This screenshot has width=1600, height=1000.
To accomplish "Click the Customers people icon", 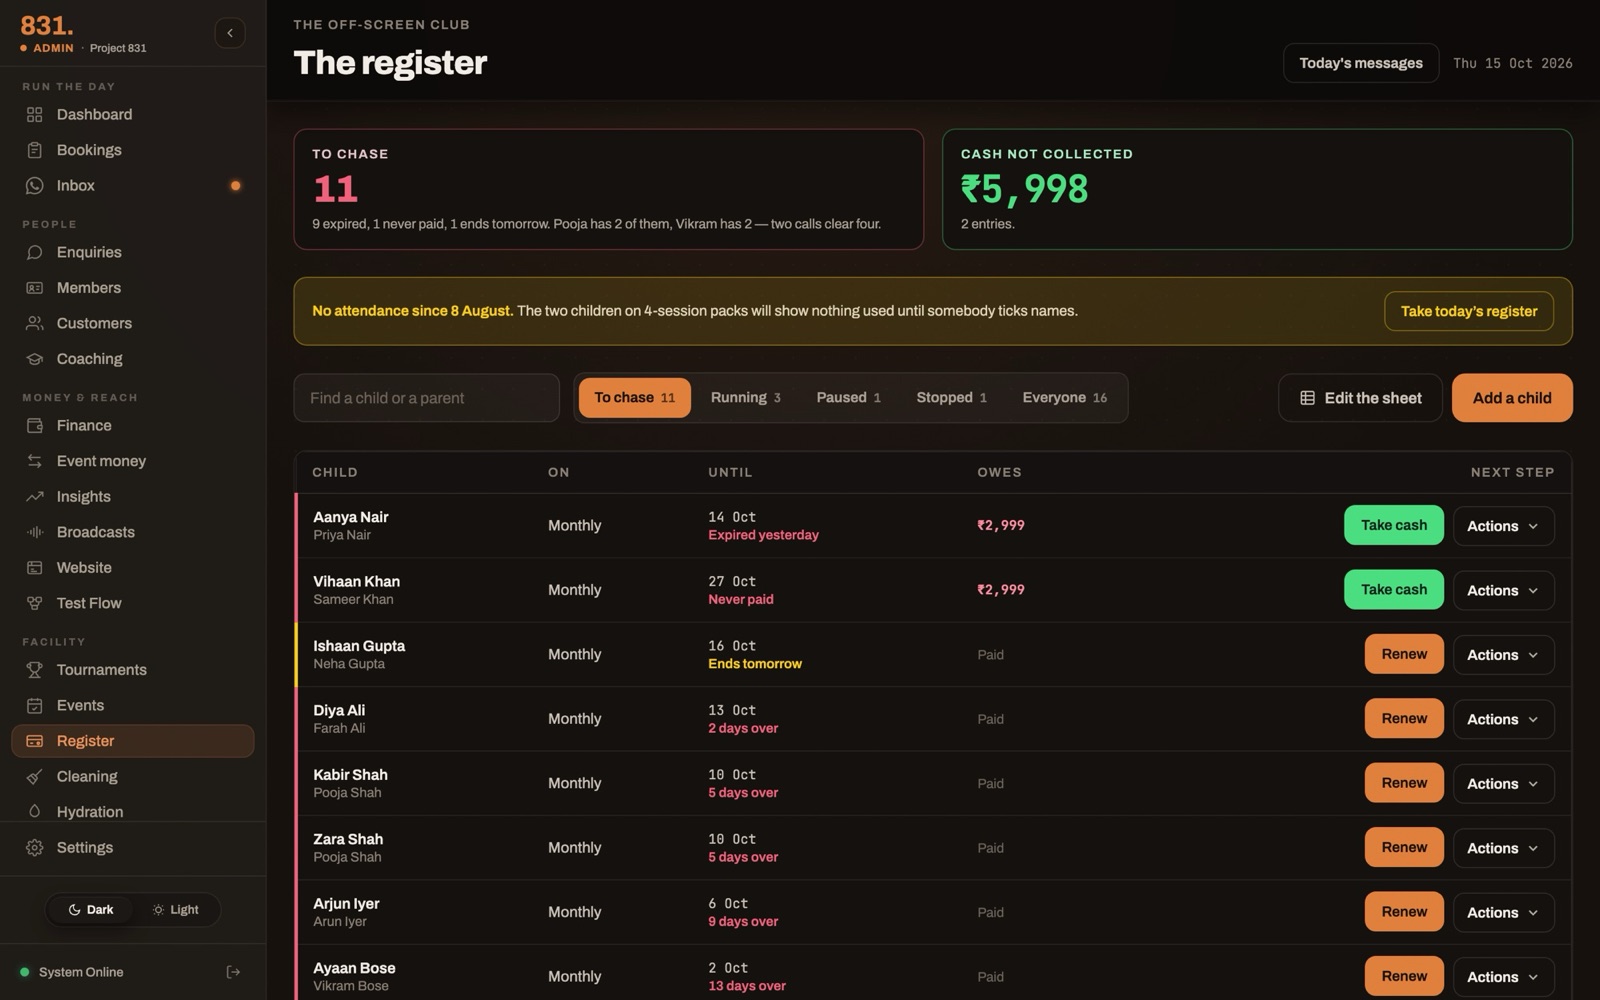I will click(x=34, y=324).
